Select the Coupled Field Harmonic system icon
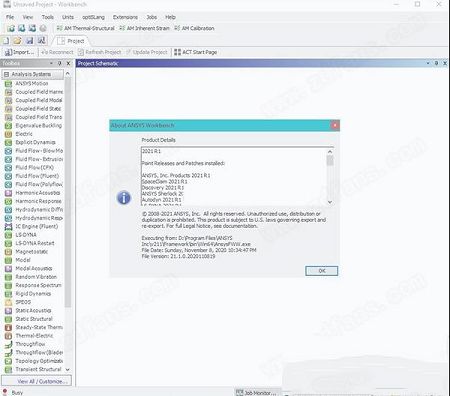450x396 pixels. (x=8, y=92)
